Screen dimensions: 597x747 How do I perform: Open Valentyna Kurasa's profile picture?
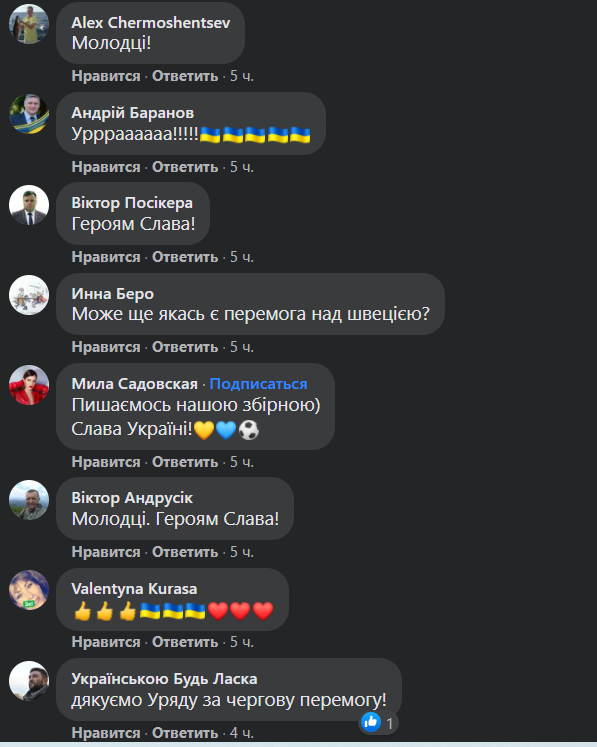[29, 590]
